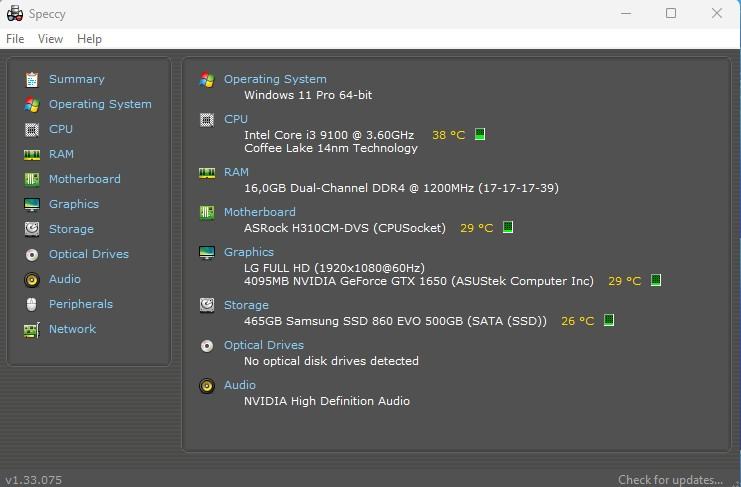The image size is (741, 487).
Task: Click the 26 °C storage temperature value
Action: coord(577,321)
